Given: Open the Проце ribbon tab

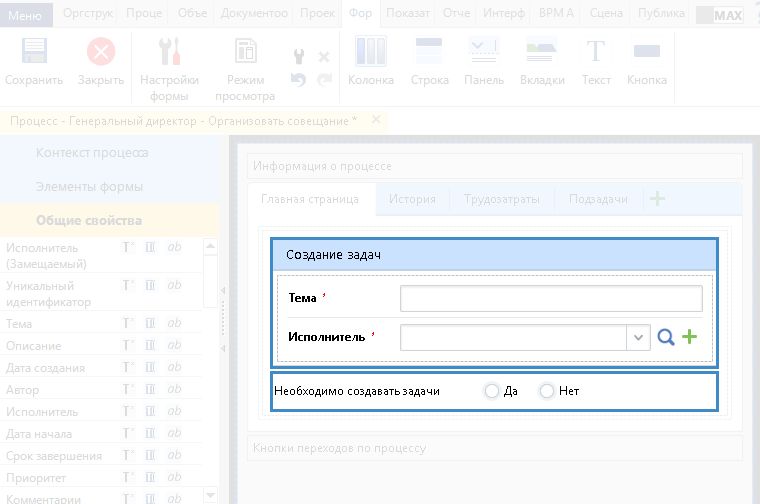Looking at the screenshot, I should 144,13.
